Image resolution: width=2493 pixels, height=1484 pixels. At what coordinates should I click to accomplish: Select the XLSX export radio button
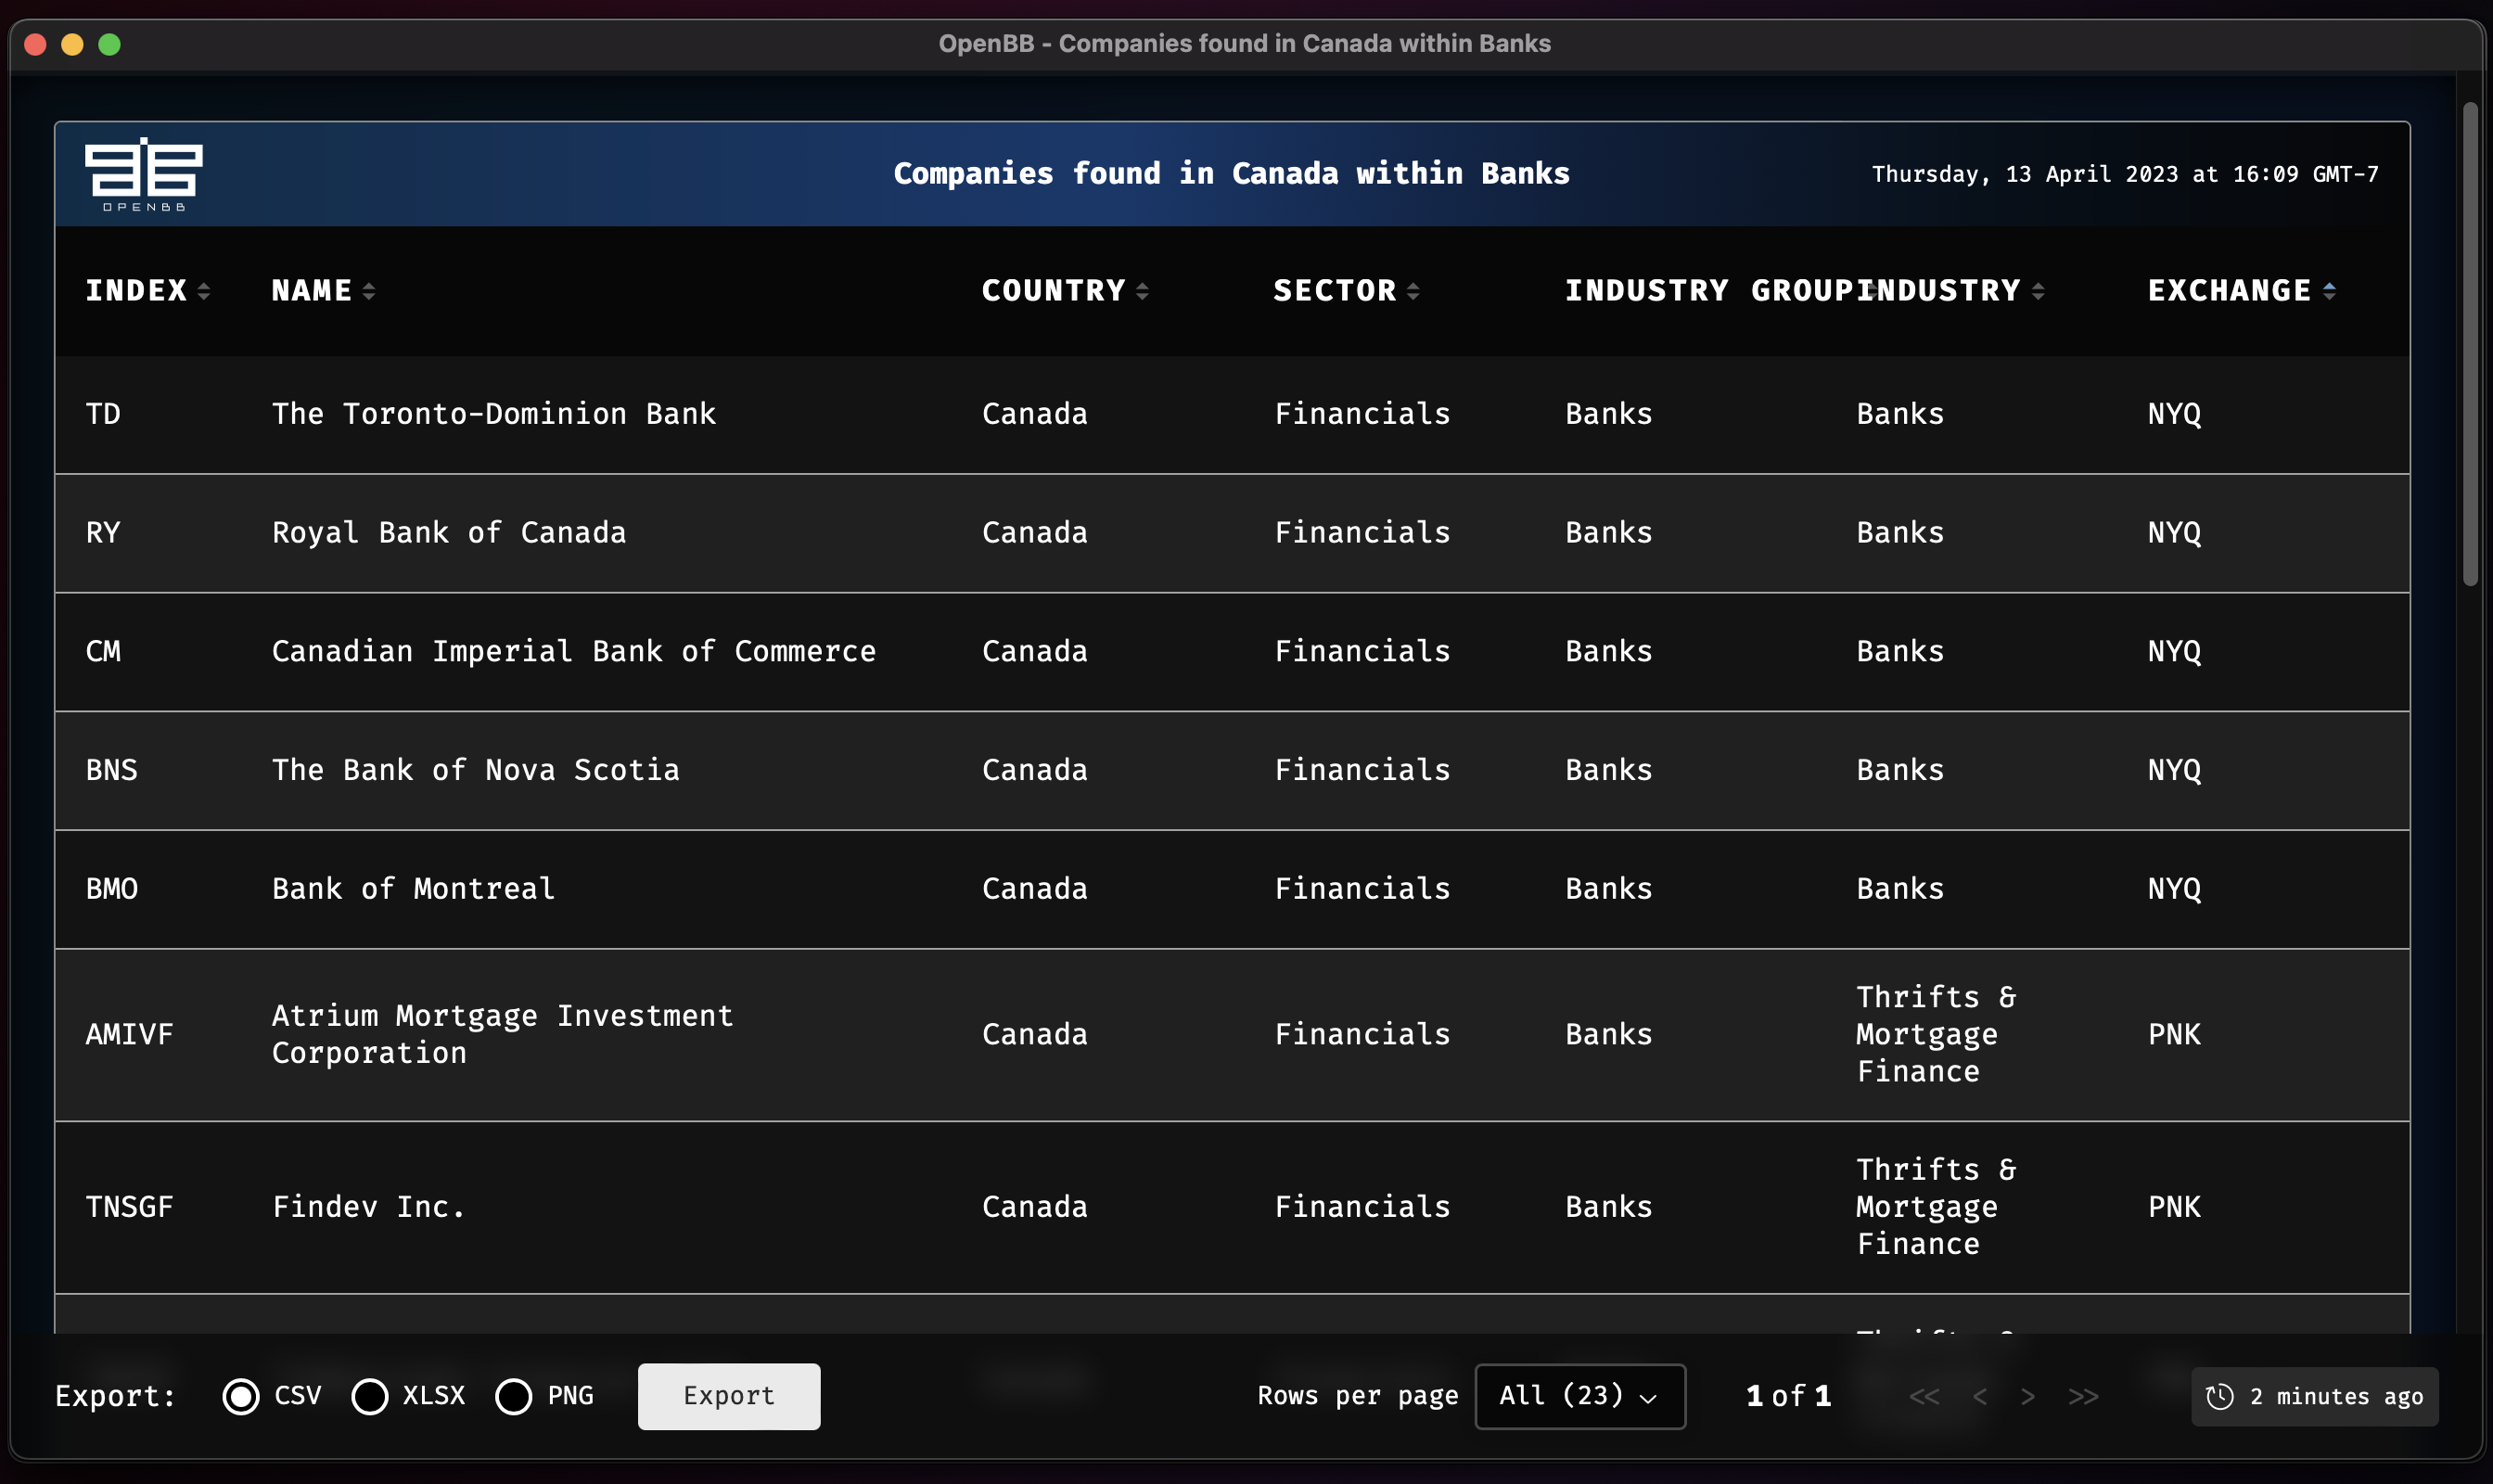[370, 1396]
